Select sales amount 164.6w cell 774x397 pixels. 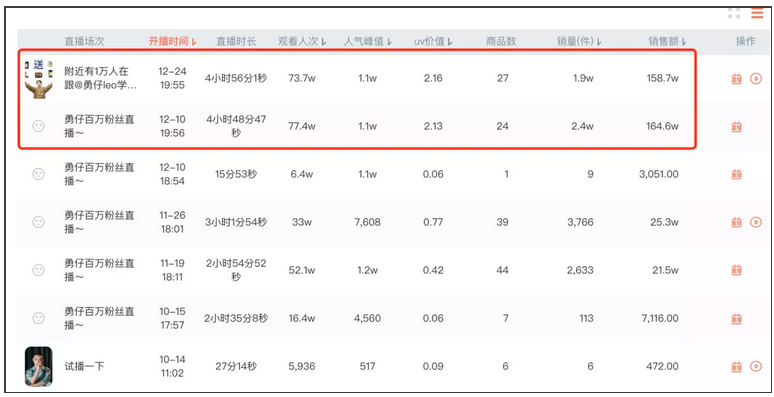point(662,126)
